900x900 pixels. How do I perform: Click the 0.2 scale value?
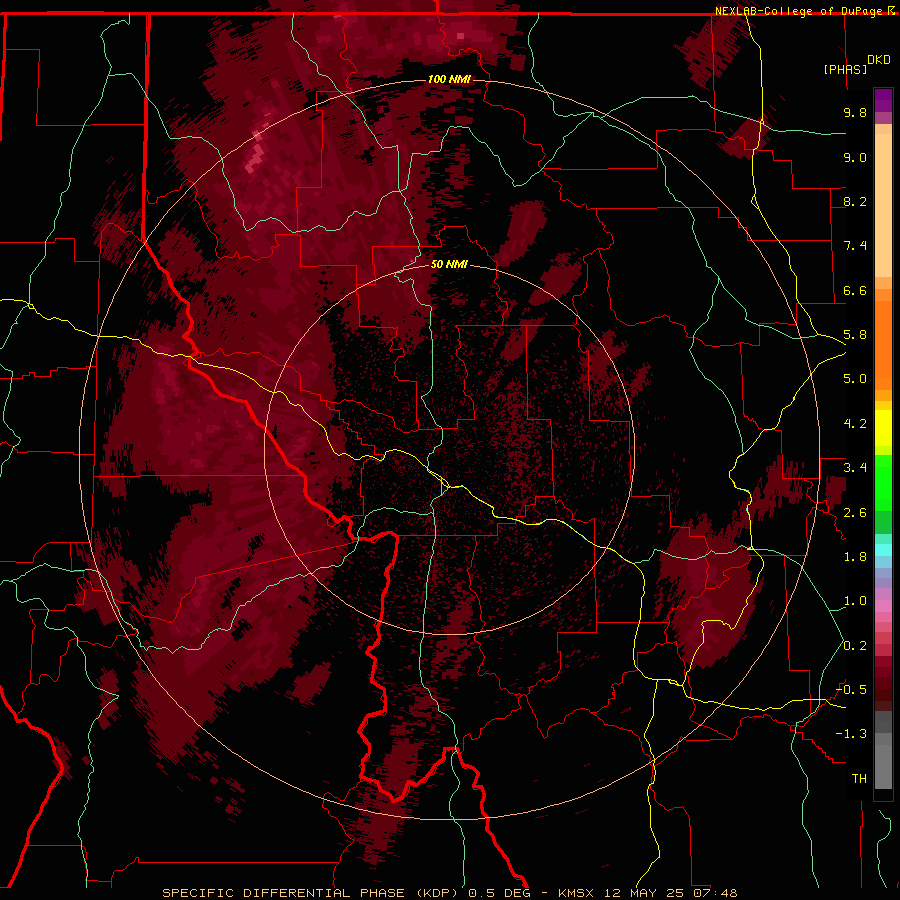pyautogui.click(x=855, y=646)
